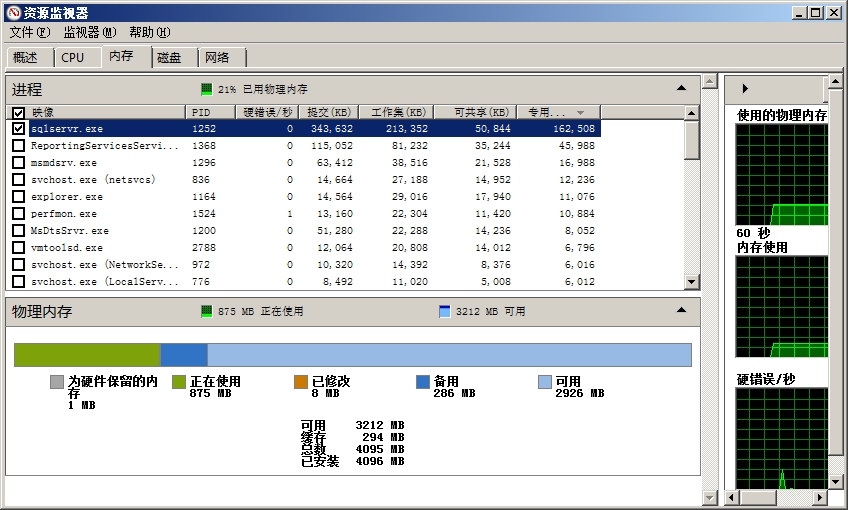Viewport: 848px width, 510px height.
Task: Click the 使用的物理内存 graph
Action: coord(781,174)
